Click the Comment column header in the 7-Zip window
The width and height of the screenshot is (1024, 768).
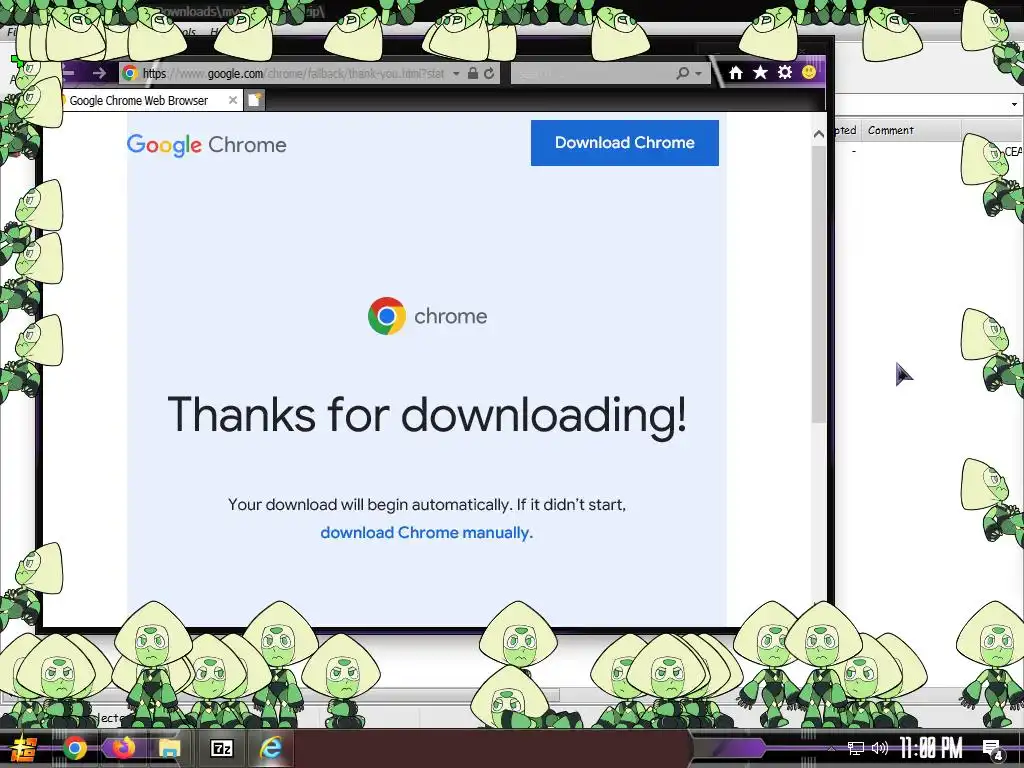click(x=911, y=131)
